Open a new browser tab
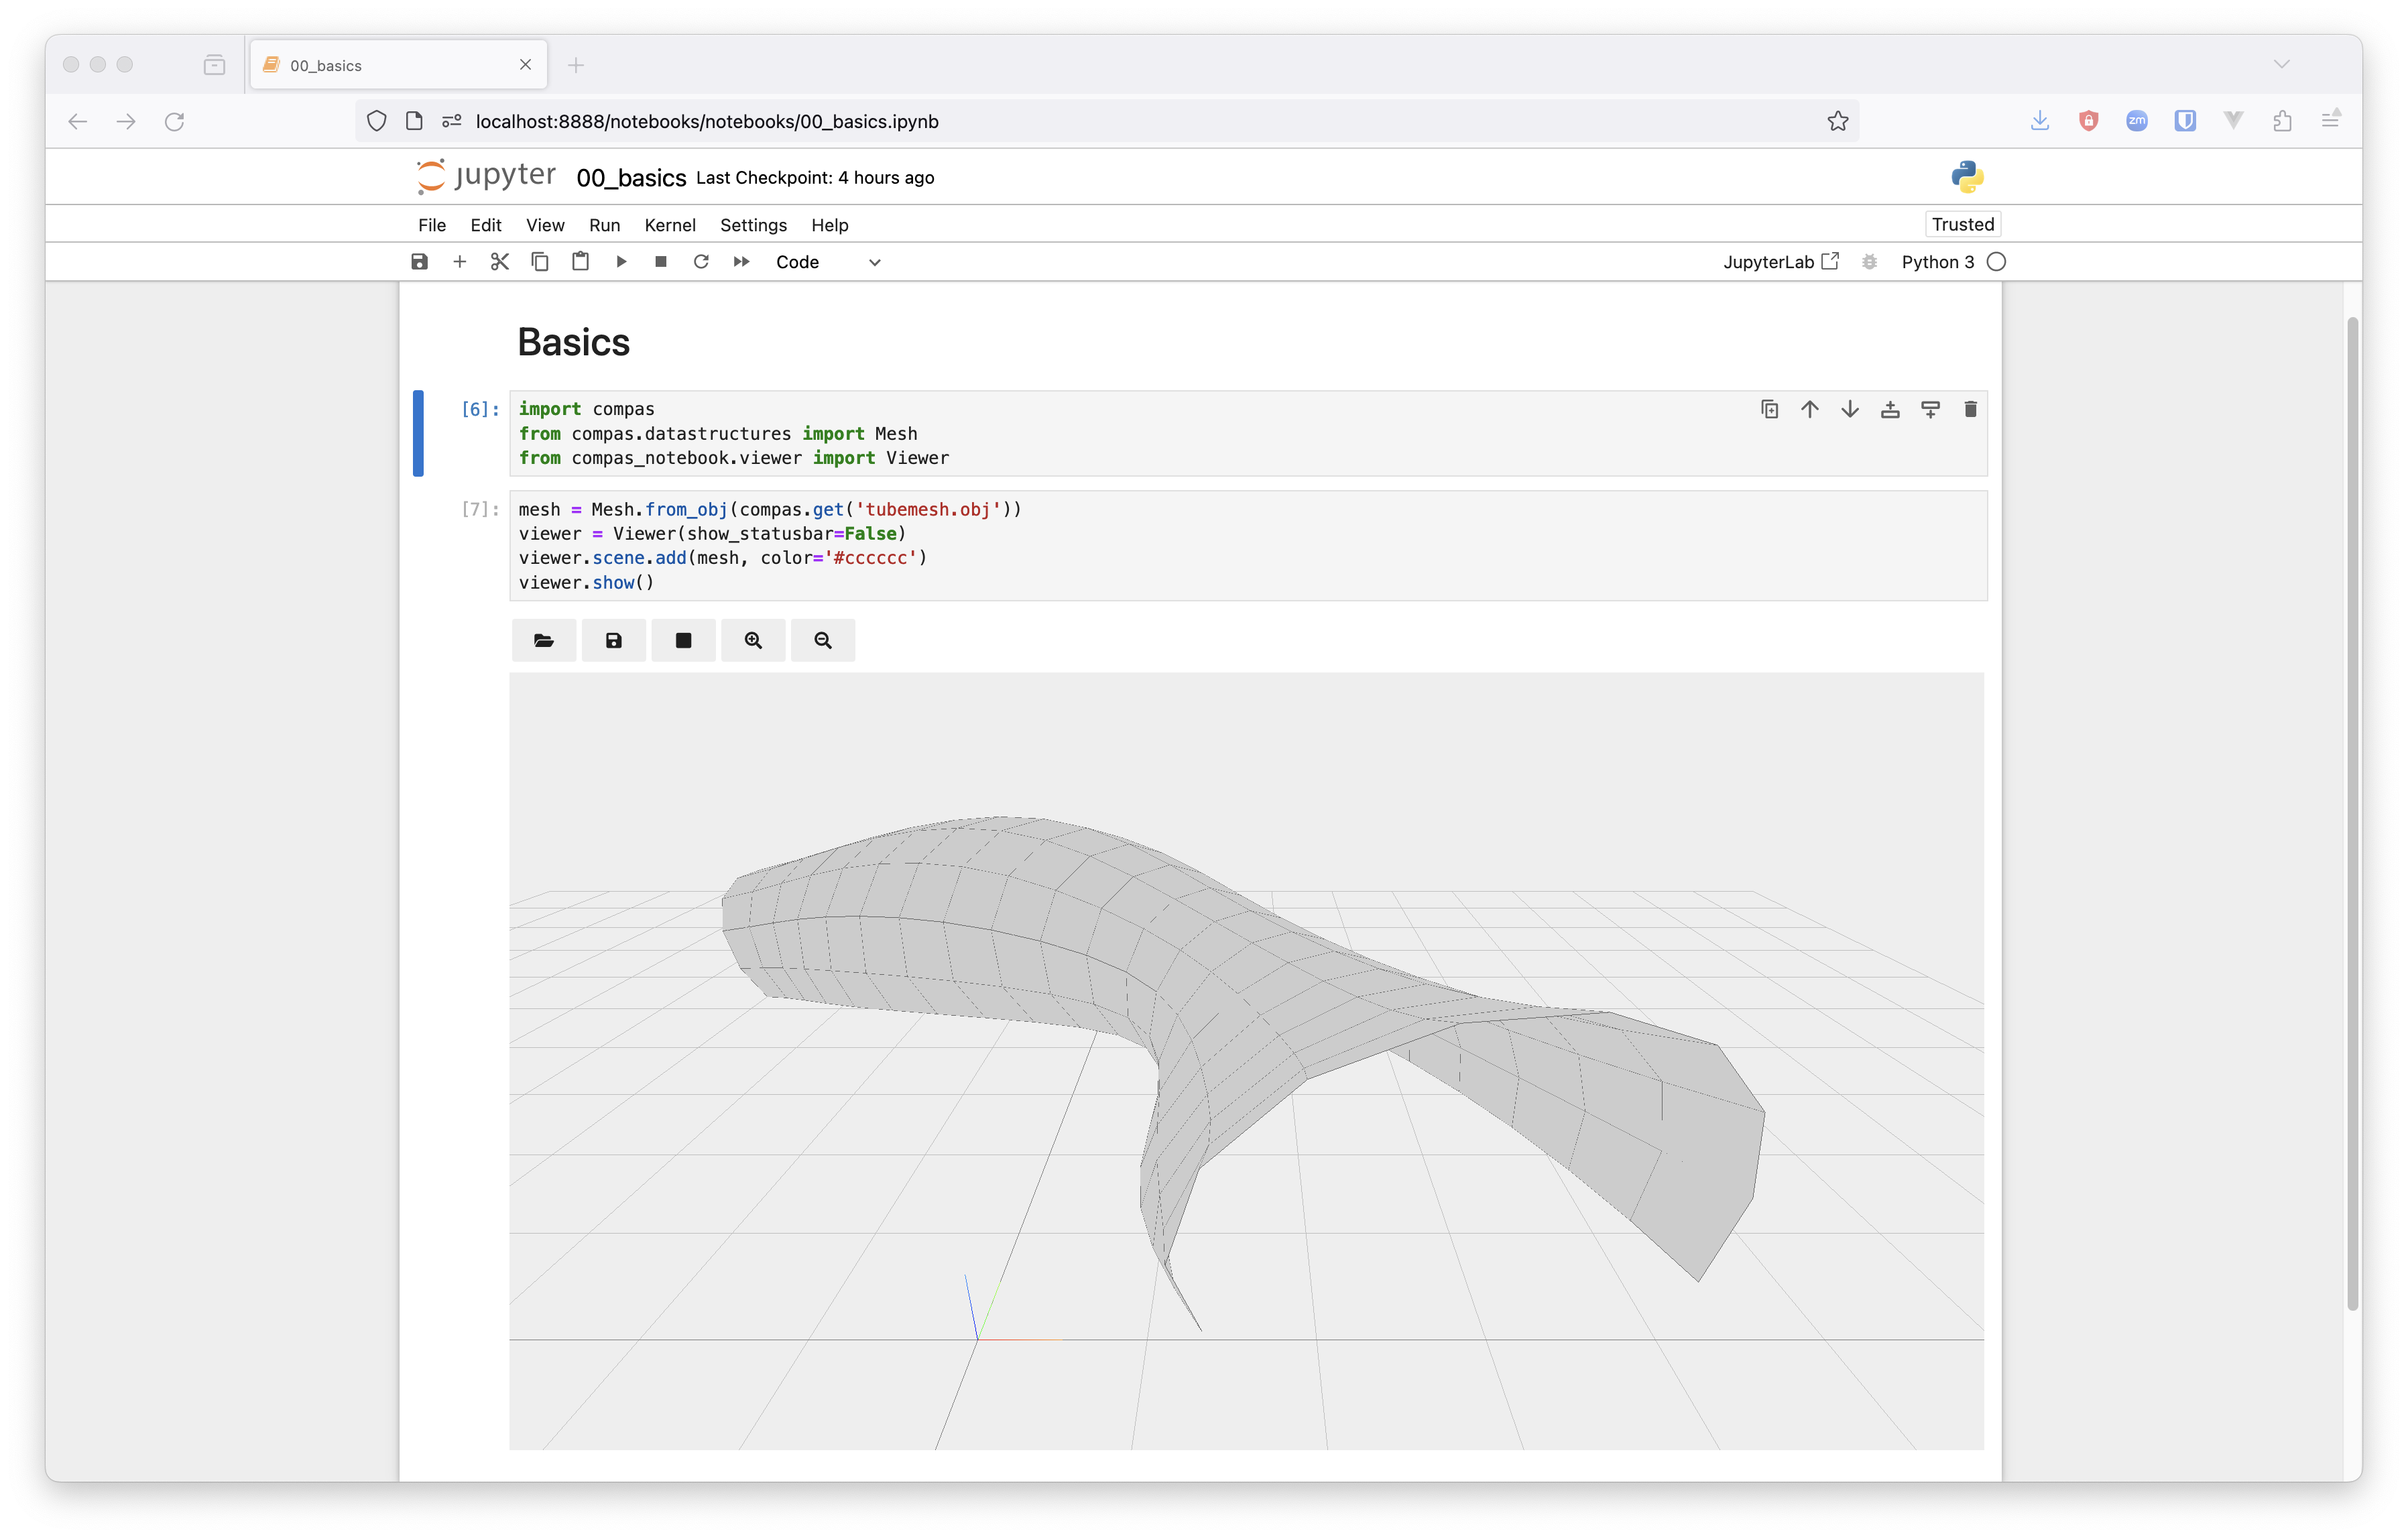Viewport: 2408px width, 1538px height. coord(576,65)
